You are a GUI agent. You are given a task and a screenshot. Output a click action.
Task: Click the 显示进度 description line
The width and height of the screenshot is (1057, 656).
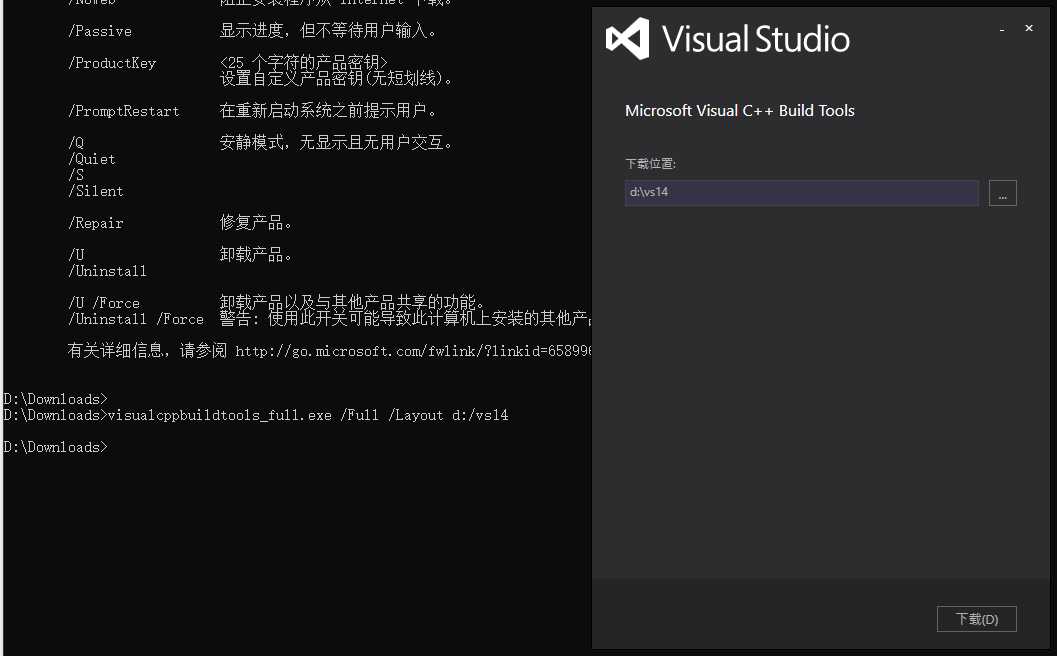[328, 30]
